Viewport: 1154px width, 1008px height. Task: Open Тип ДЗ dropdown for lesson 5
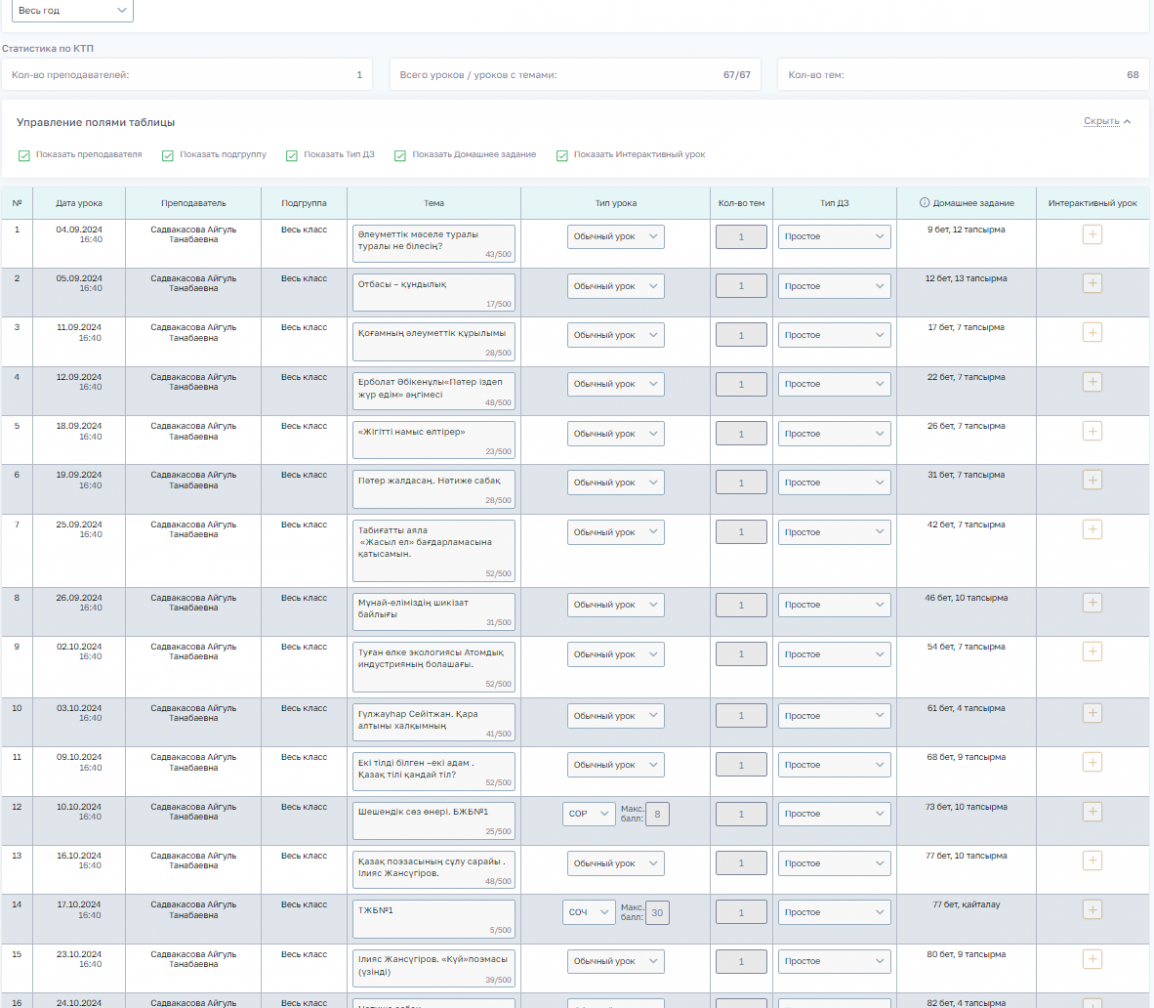pos(834,434)
